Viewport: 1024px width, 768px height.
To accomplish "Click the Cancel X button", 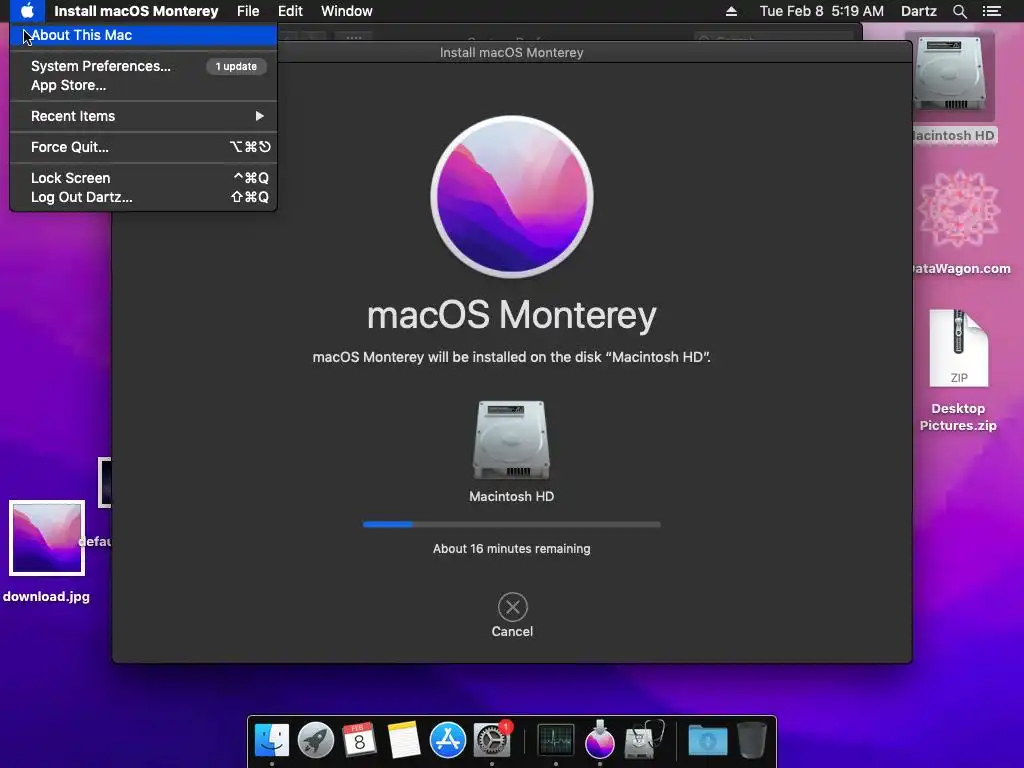I will [x=513, y=607].
